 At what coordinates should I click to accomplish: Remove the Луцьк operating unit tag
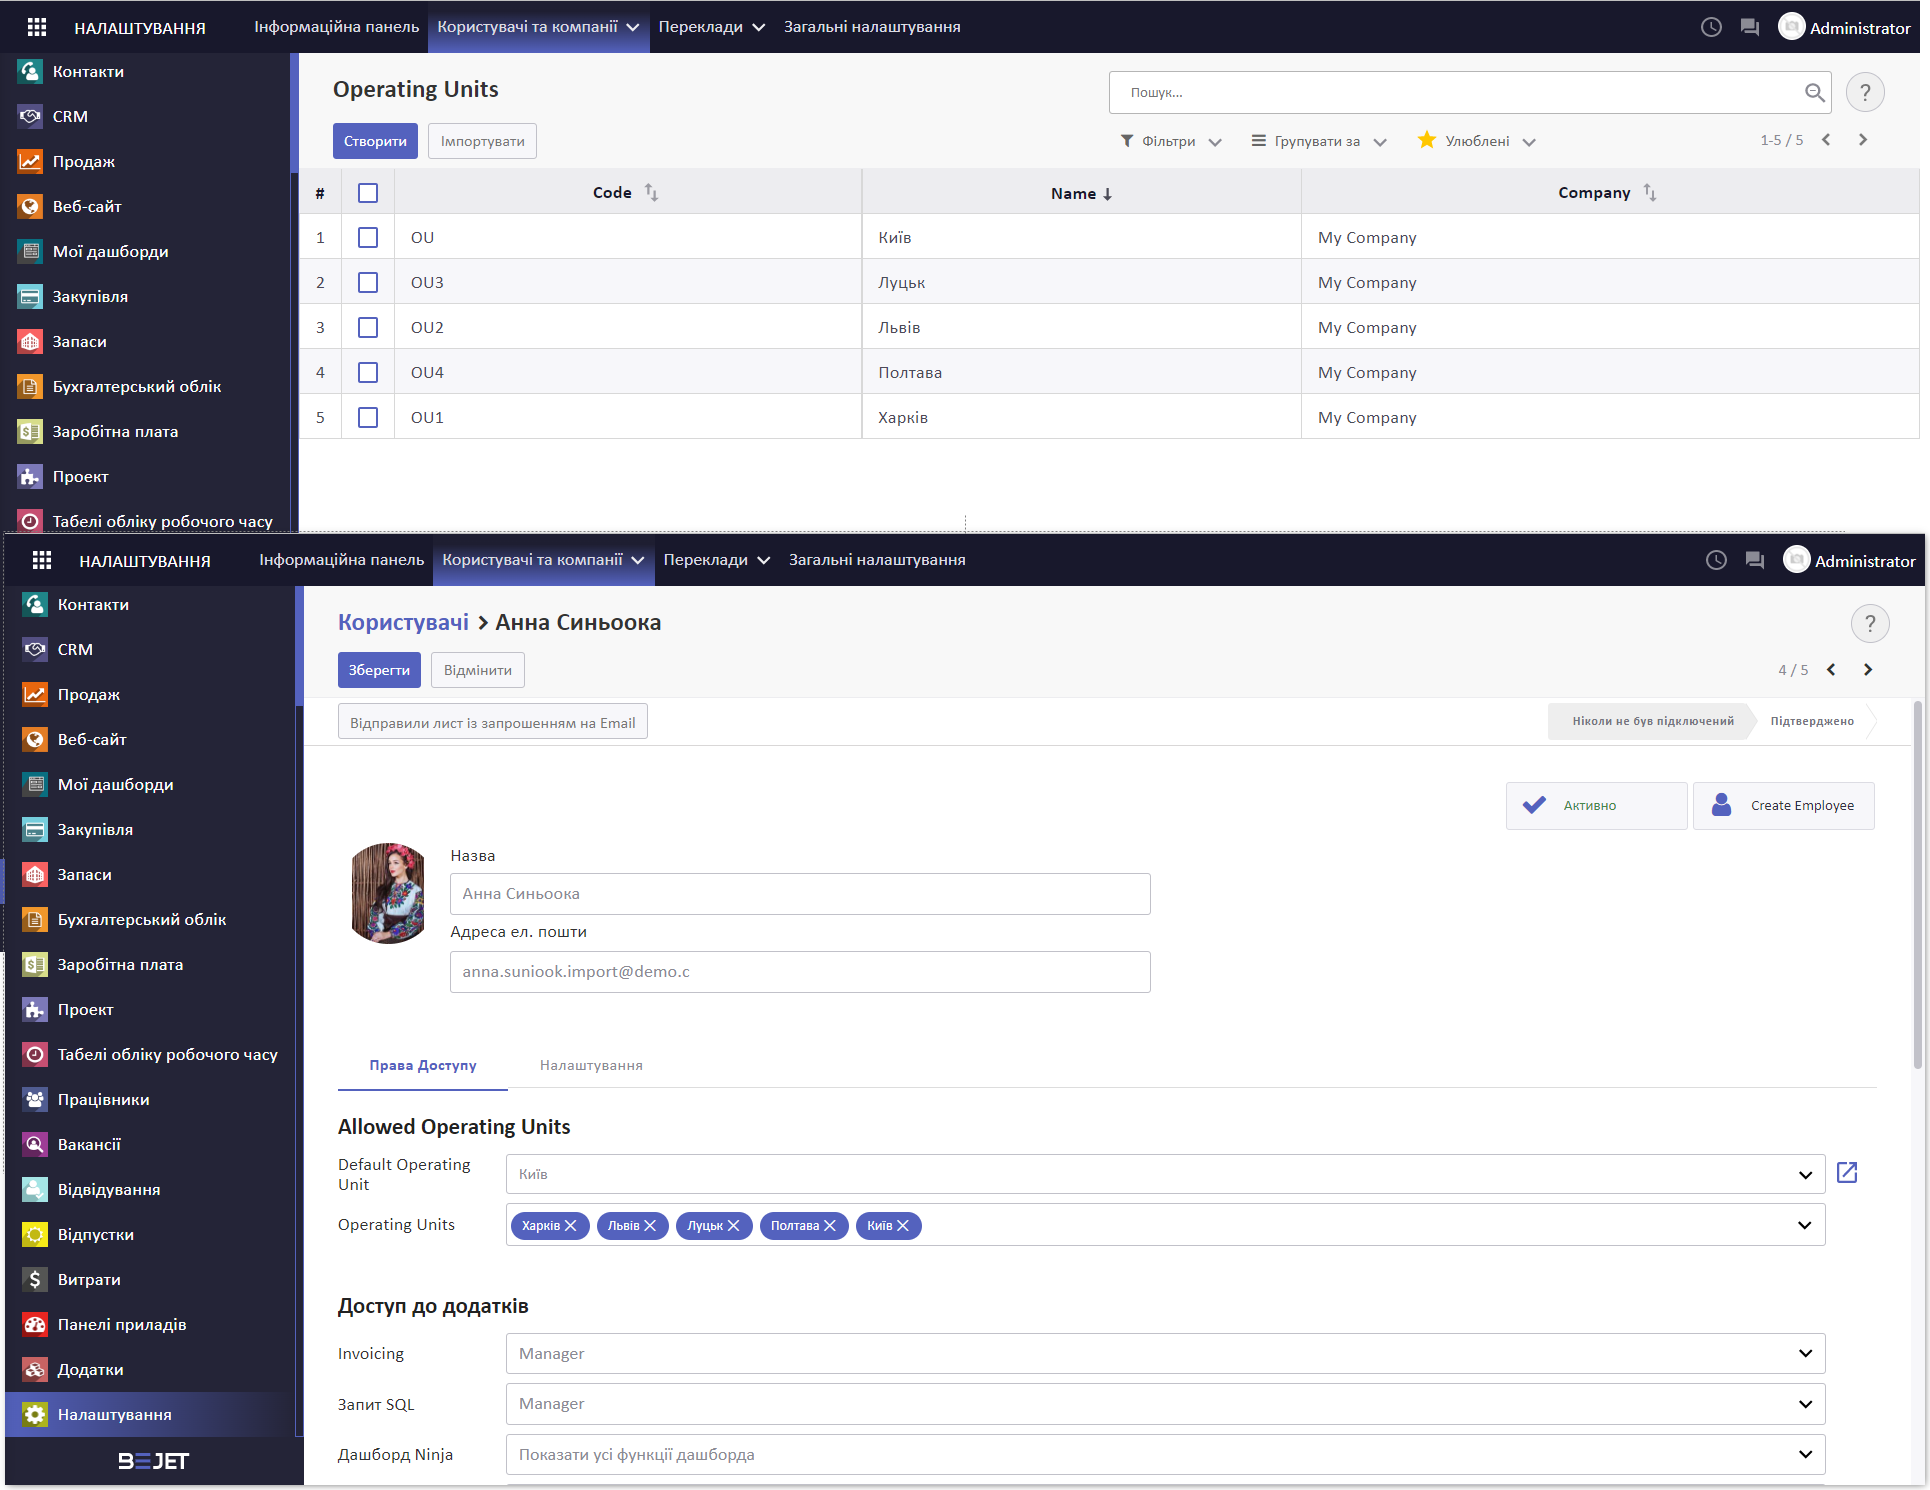click(x=733, y=1226)
